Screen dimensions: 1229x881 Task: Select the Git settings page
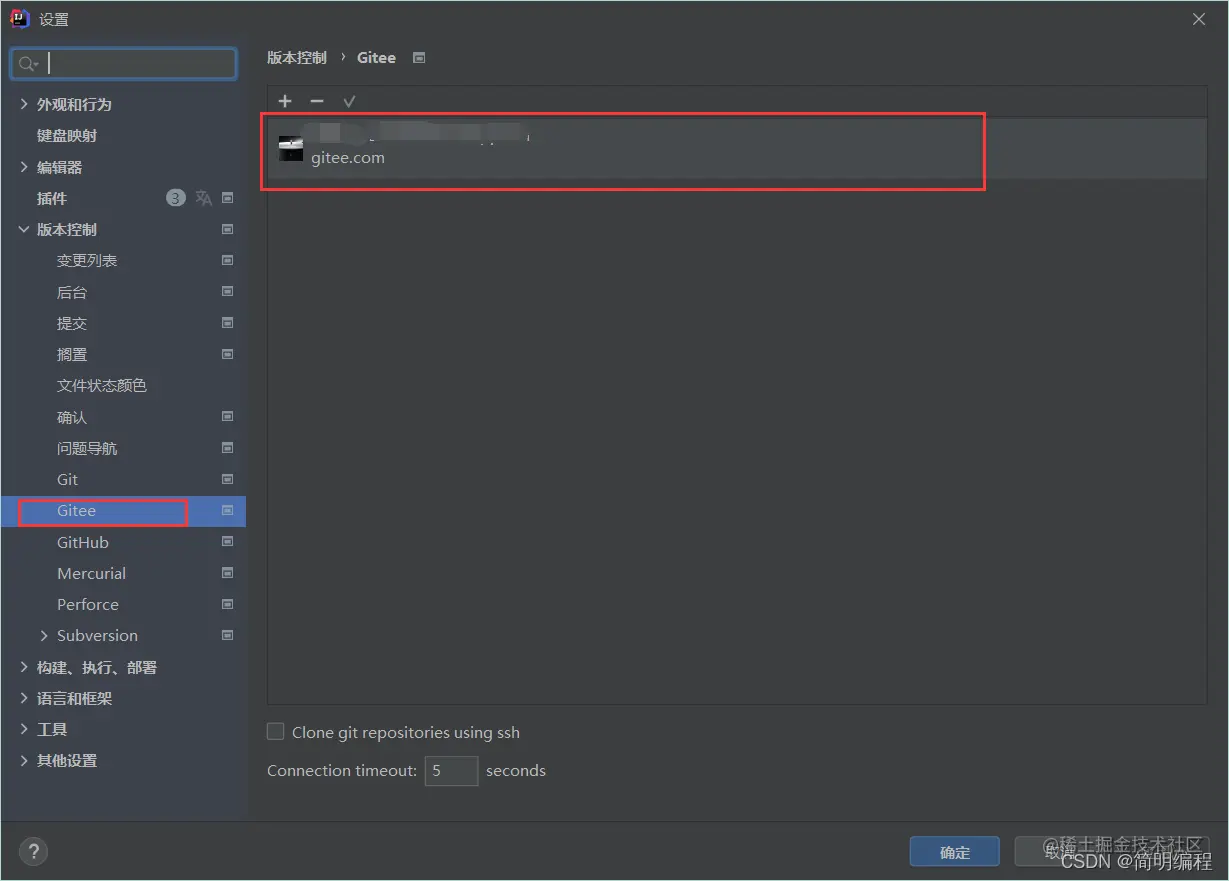tap(67, 479)
